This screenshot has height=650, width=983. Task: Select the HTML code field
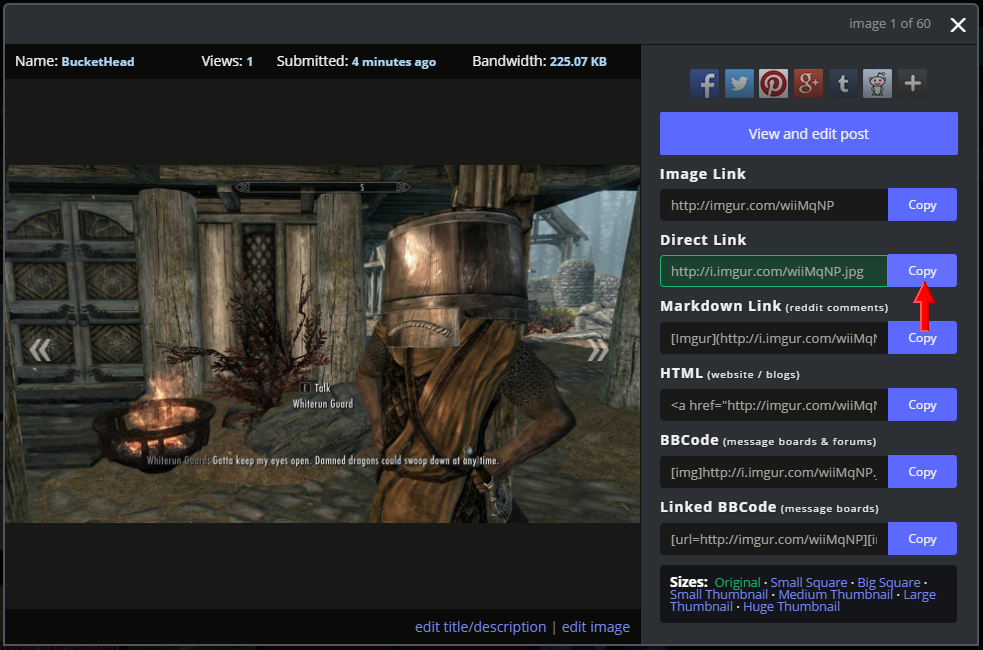(x=774, y=405)
